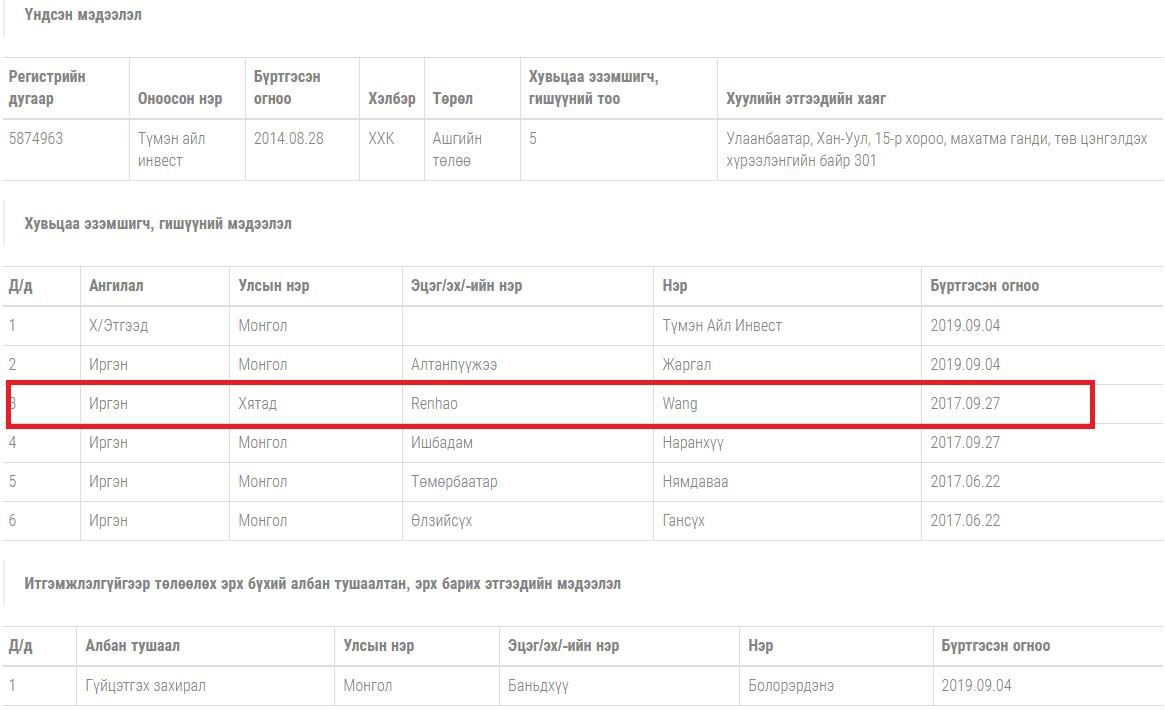This screenshot has height=710, width=1165.
Task: Click the Төмөрбаатар parent name cell
Action: coord(454,481)
